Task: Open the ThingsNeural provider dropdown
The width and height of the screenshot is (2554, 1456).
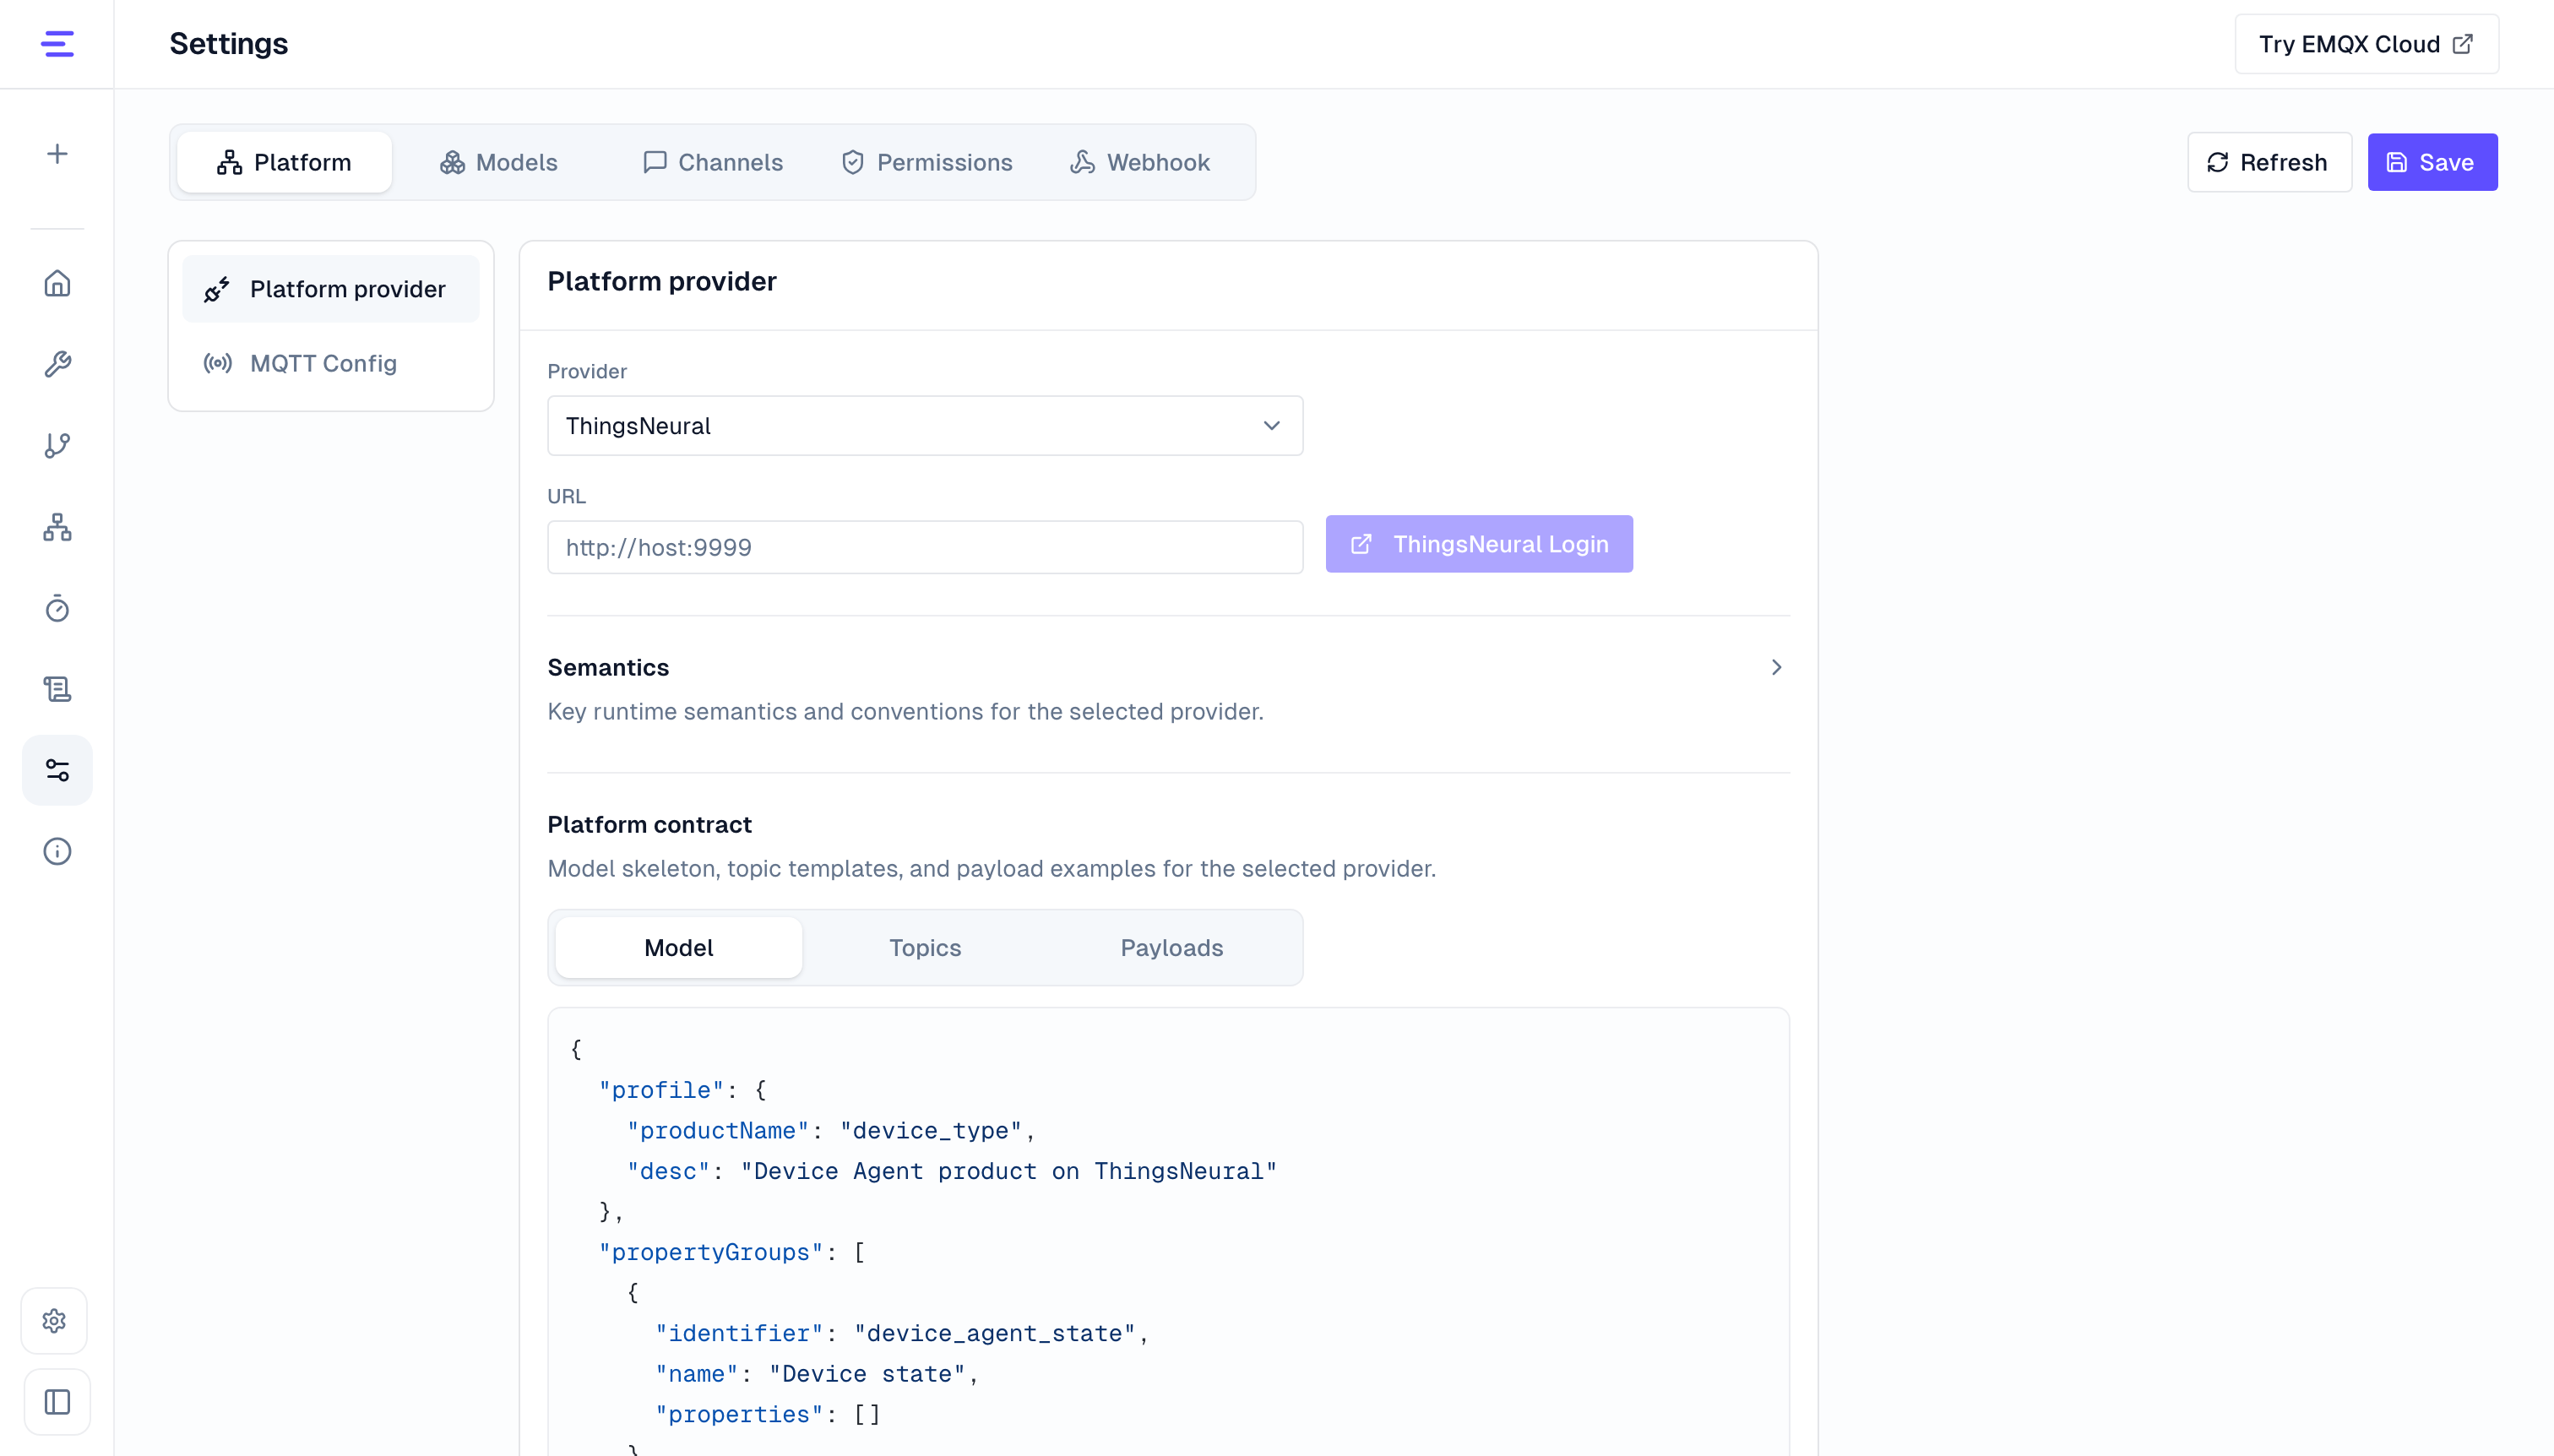Action: pyautogui.click(x=925, y=426)
